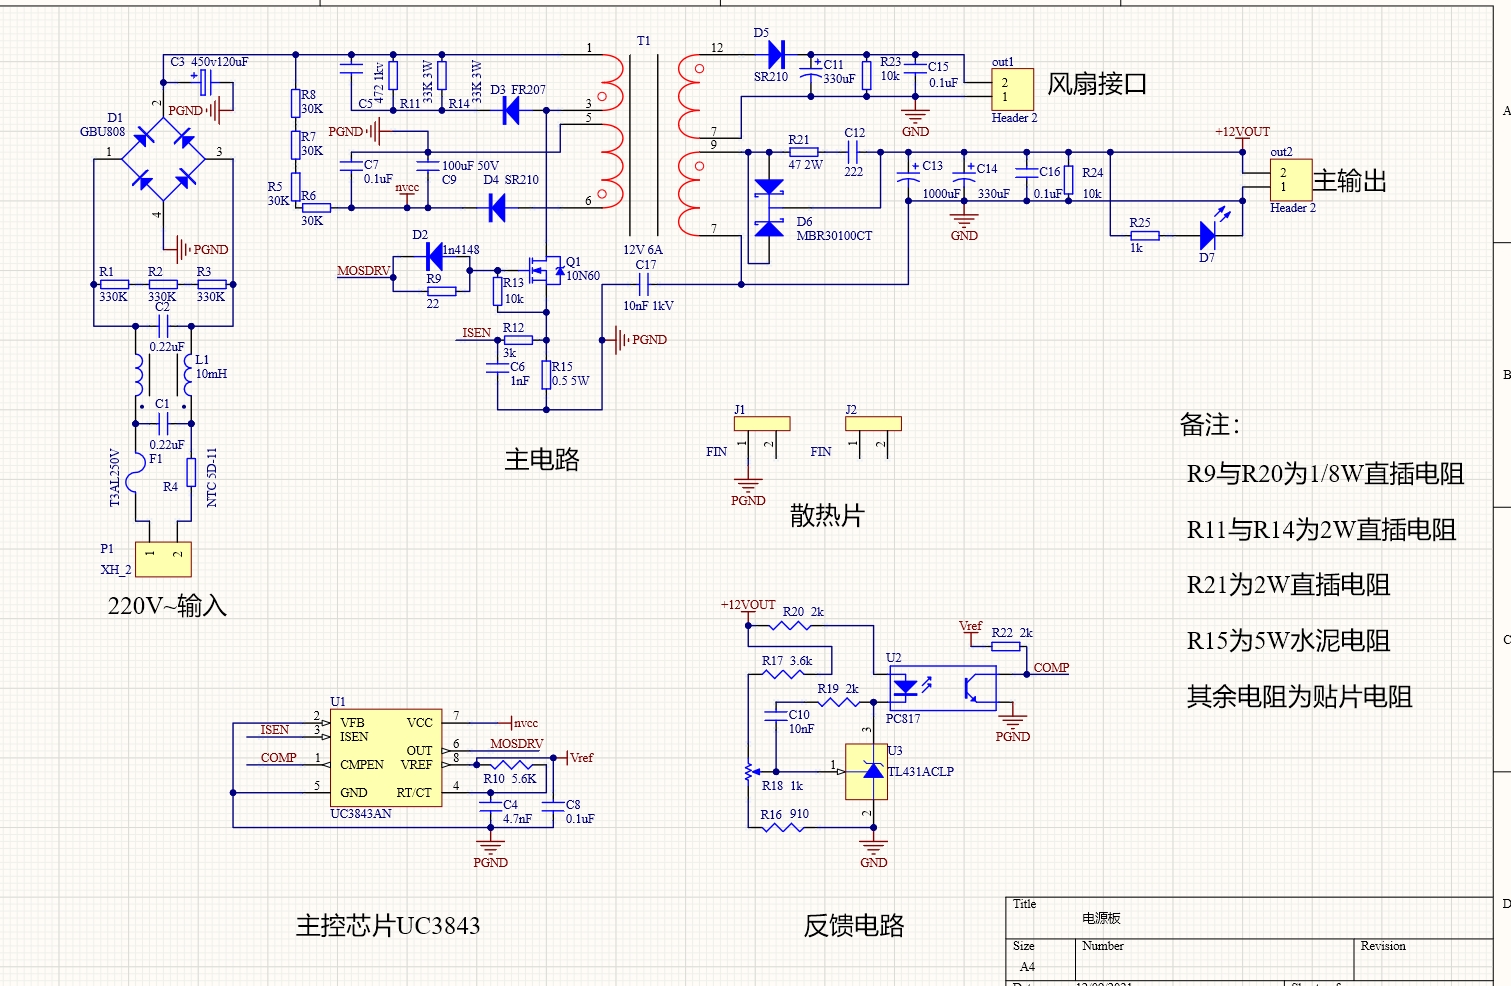The image size is (1511, 986).
Task: Select the C3 450v120uF capacitor symbol
Action: 206,82
